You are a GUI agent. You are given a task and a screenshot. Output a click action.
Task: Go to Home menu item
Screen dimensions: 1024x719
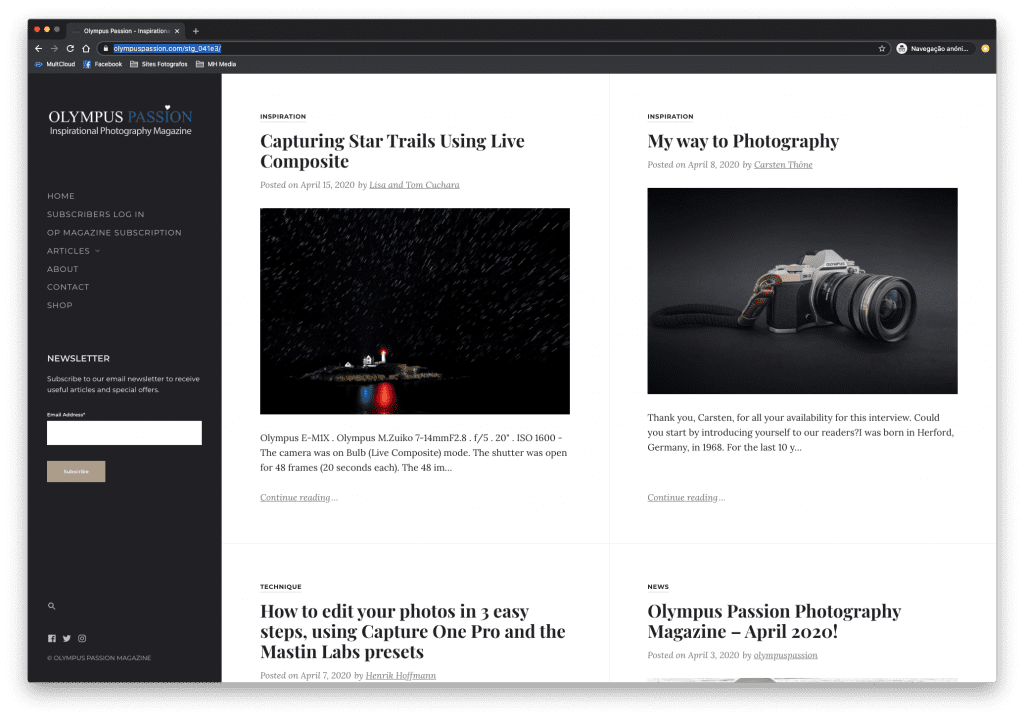61,196
